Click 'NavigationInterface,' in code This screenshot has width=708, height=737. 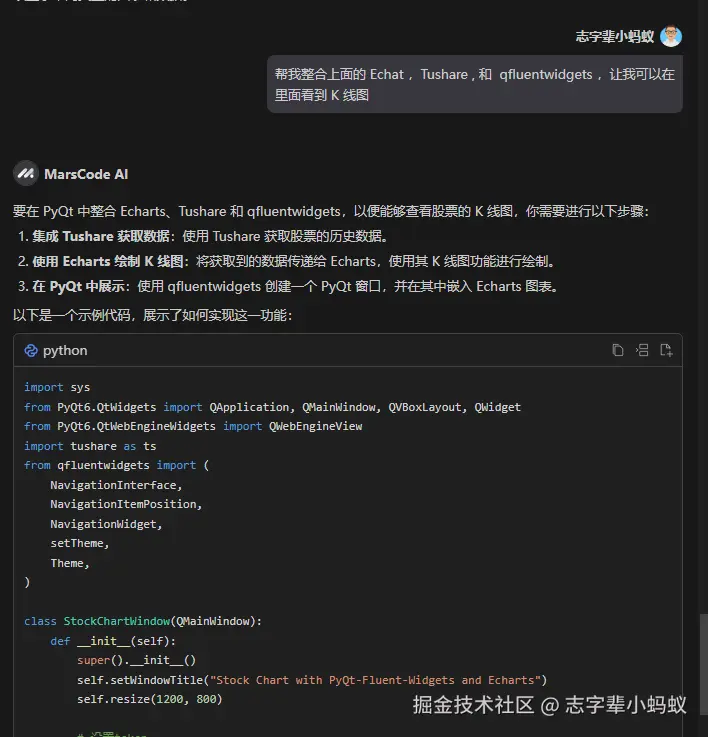[x=116, y=485]
